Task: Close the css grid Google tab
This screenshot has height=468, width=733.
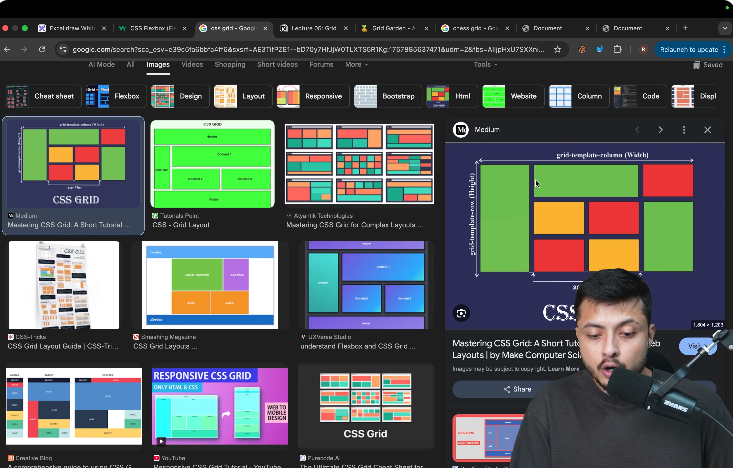Action: [266, 28]
